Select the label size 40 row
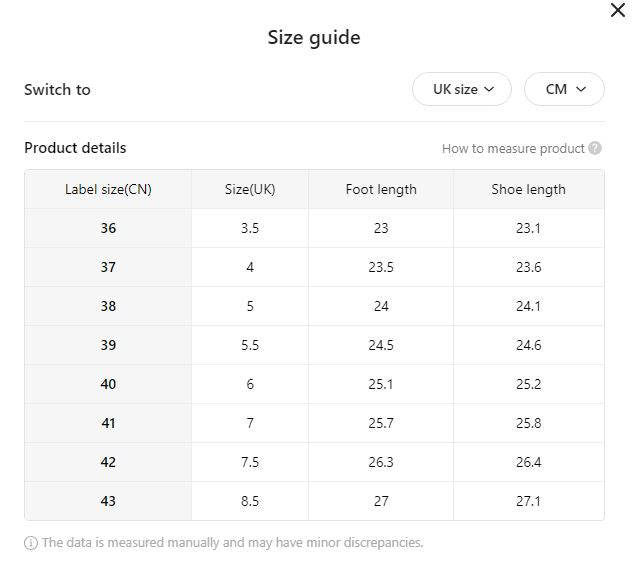 click(x=108, y=384)
